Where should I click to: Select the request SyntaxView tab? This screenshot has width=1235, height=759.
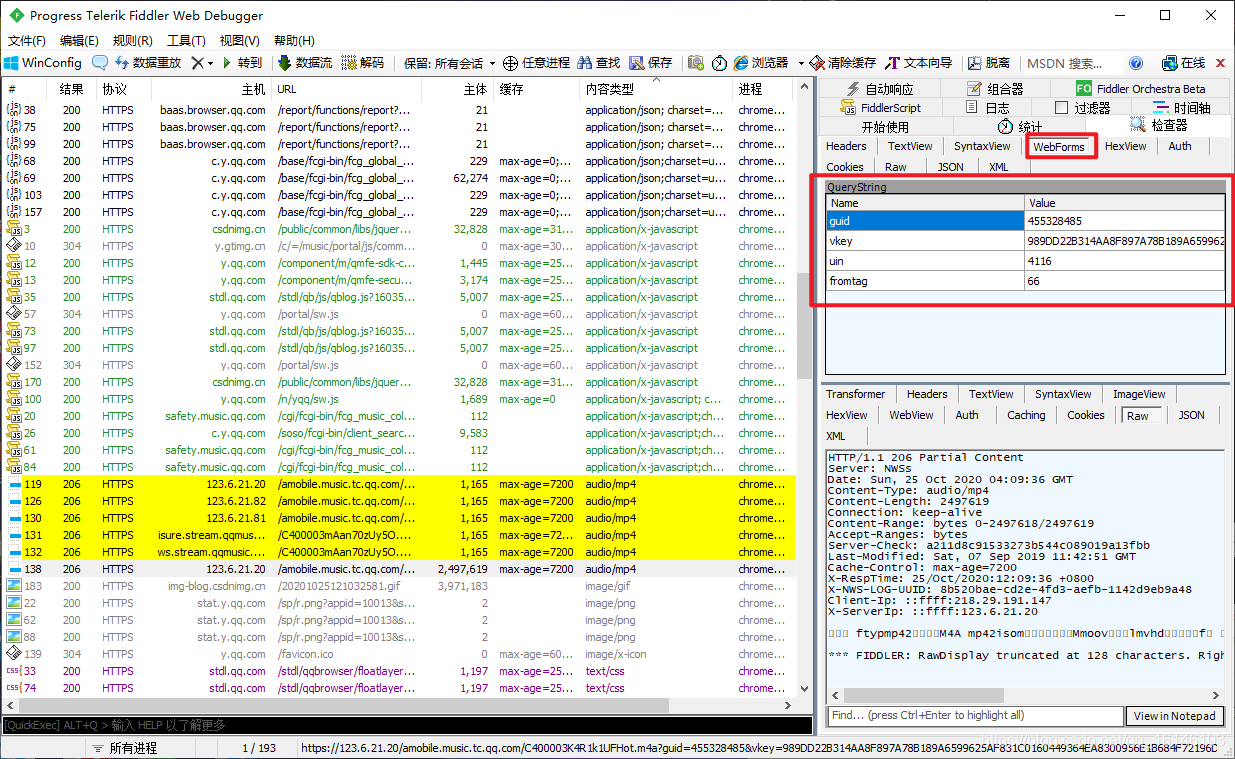(982, 146)
